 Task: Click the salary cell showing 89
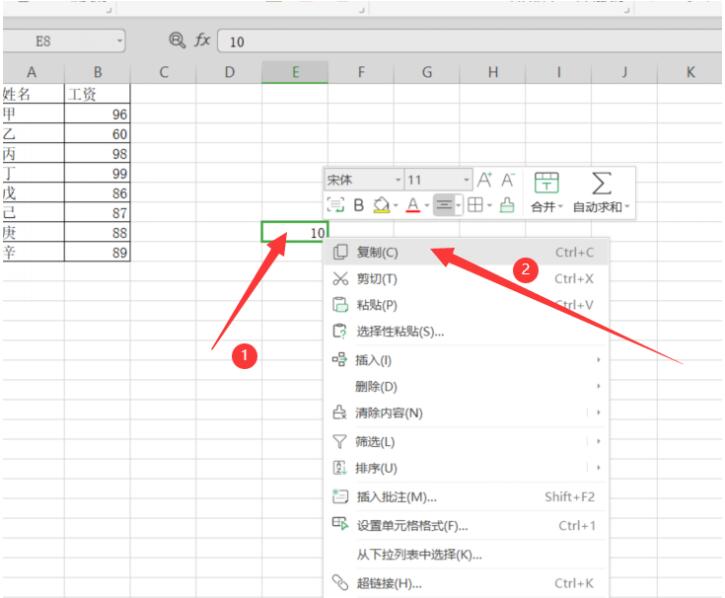[98, 252]
